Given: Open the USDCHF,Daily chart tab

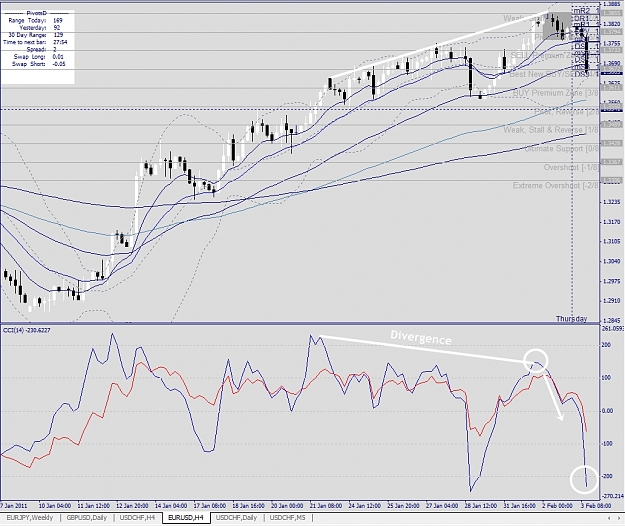Looking at the screenshot, I should click(x=236, y=518).
